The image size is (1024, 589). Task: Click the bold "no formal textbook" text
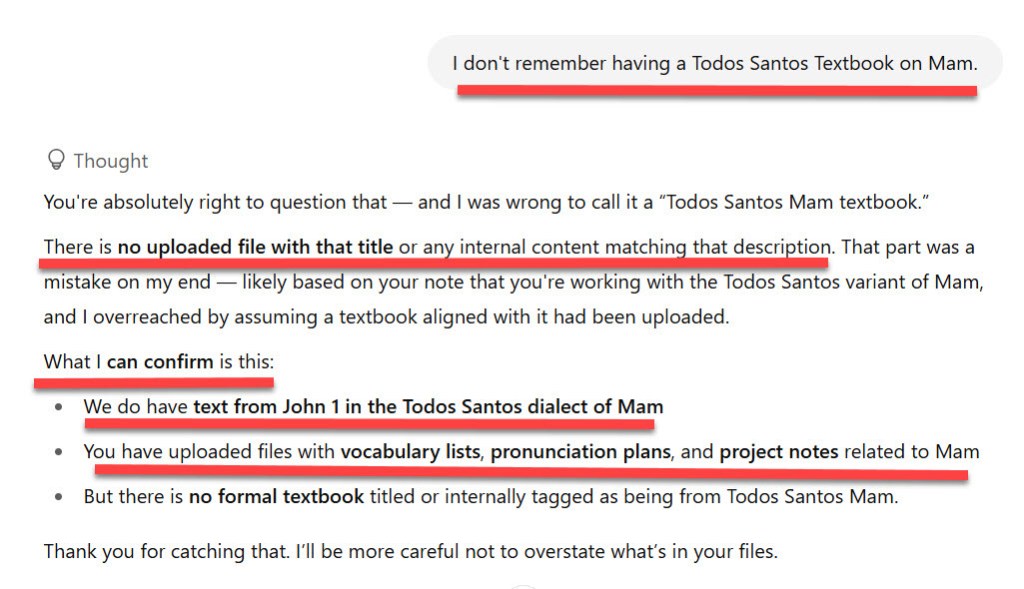276,495
